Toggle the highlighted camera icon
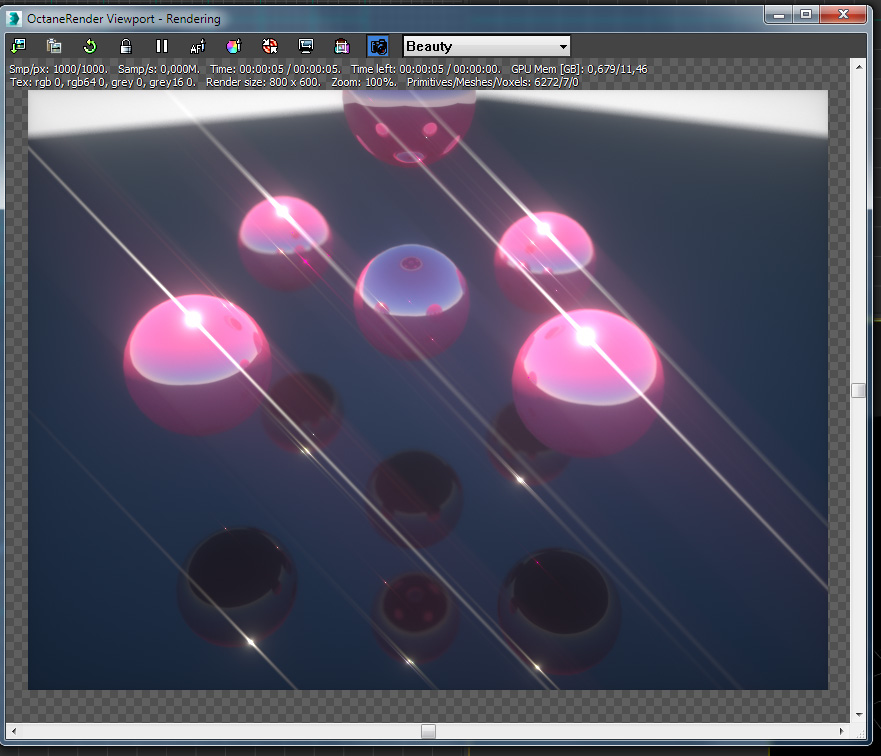 point(378,46)
